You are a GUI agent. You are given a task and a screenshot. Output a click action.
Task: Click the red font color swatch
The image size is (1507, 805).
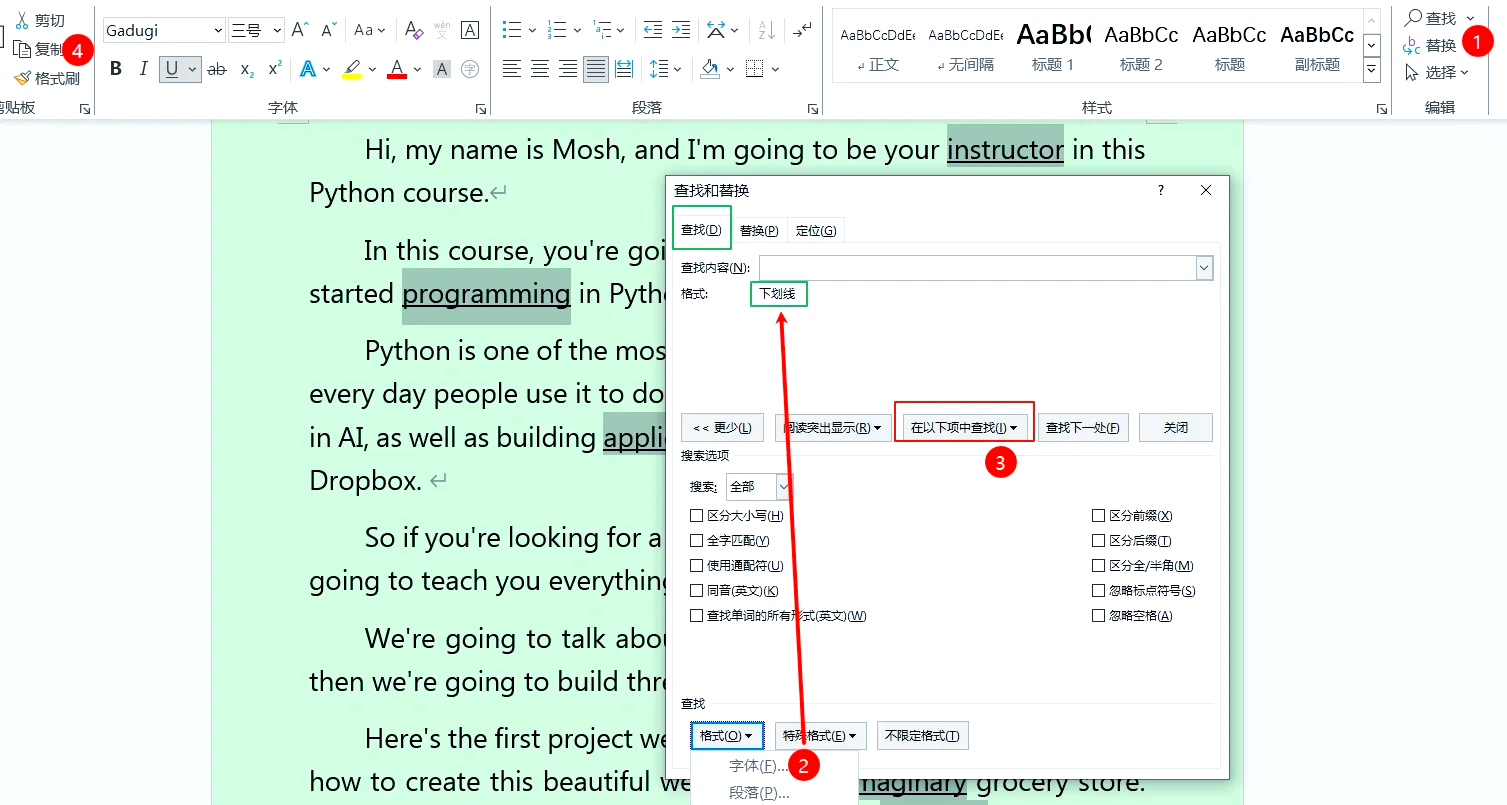(x=397, y=69)
